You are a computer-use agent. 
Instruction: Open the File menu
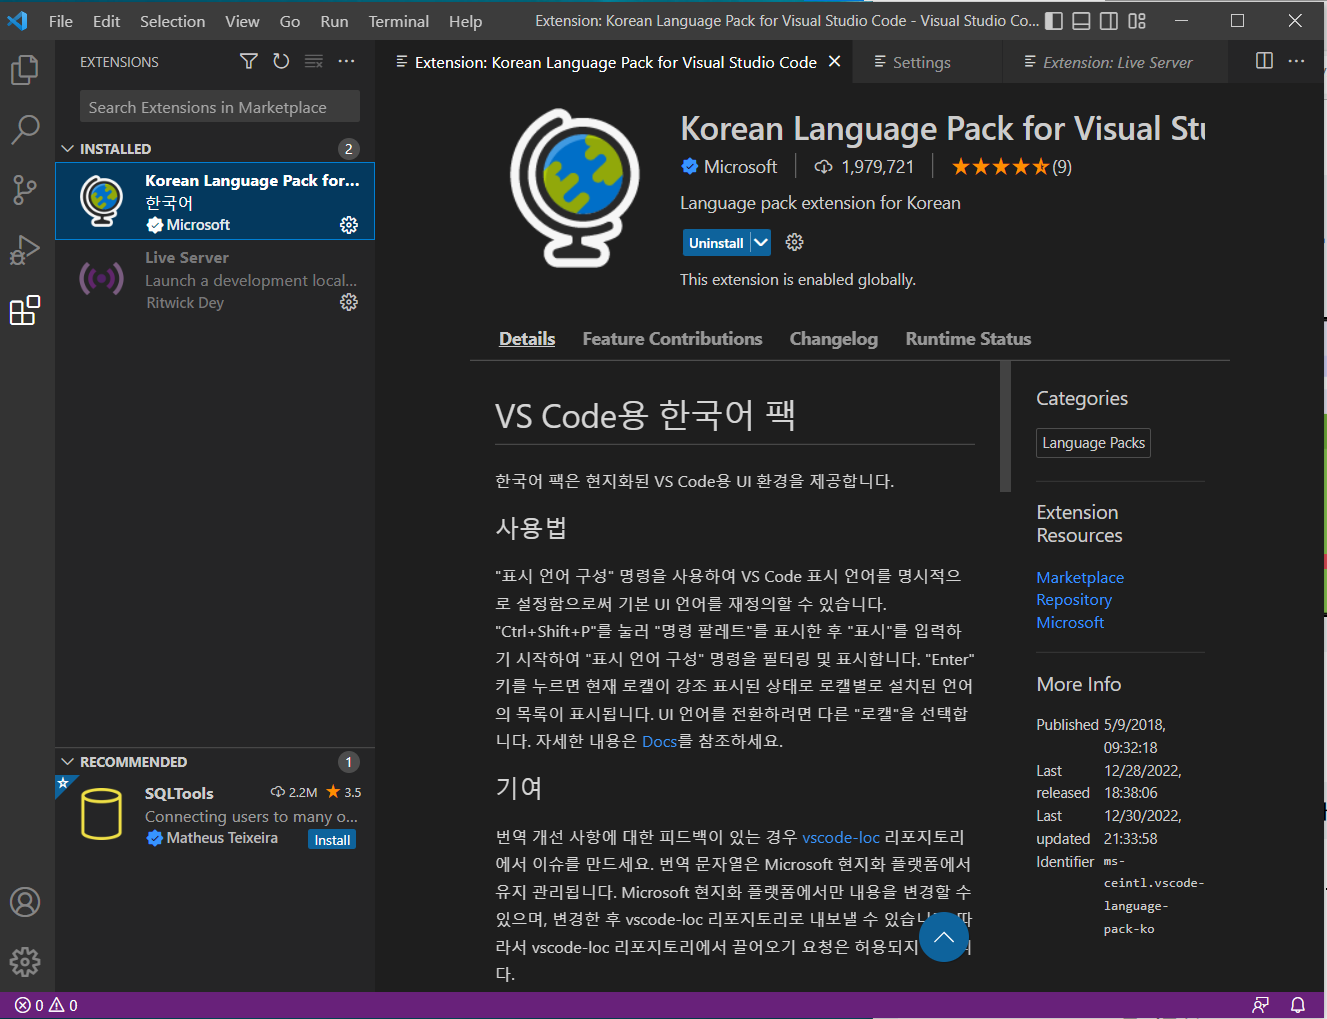point(61,21)
